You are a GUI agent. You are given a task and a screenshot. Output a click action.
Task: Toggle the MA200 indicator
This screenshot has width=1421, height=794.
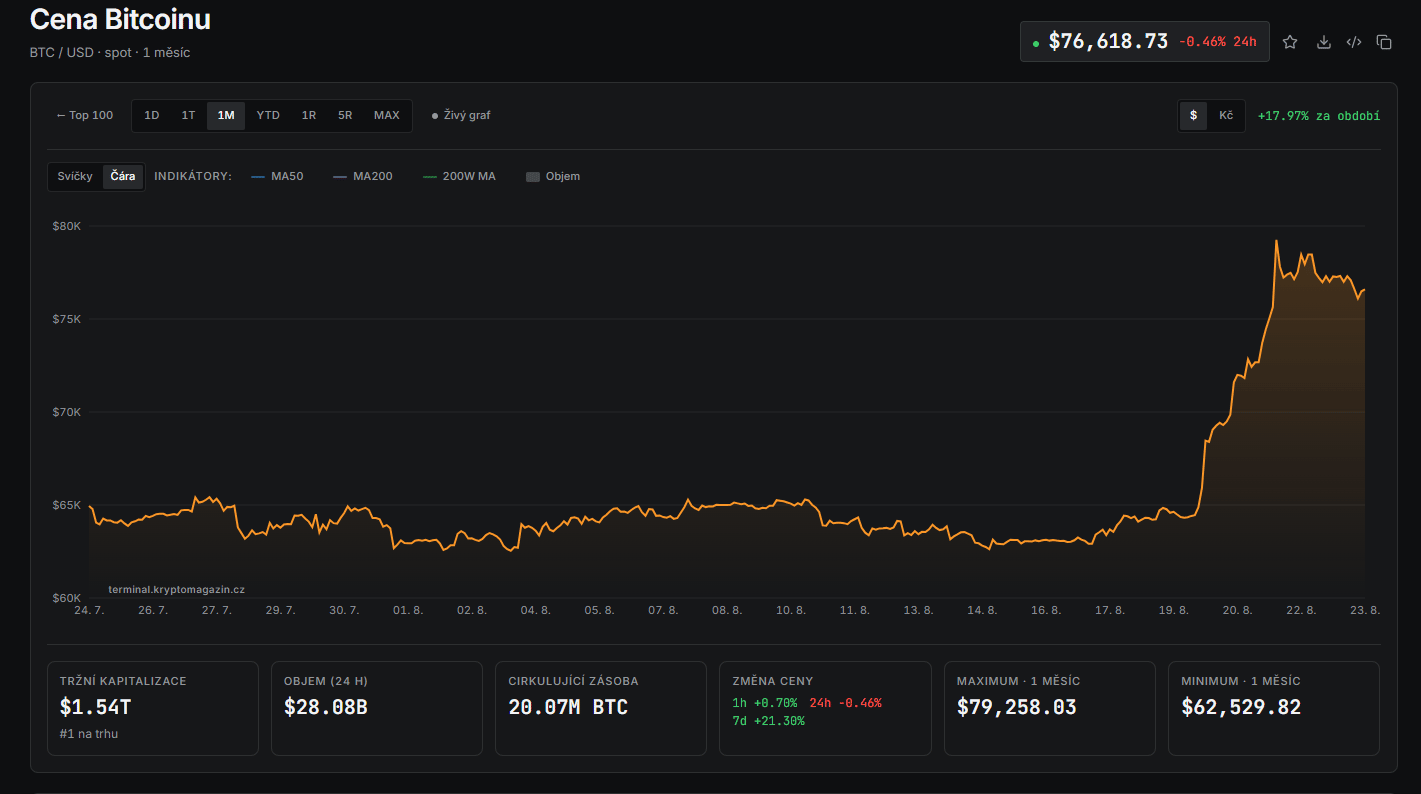click(363, 176)
